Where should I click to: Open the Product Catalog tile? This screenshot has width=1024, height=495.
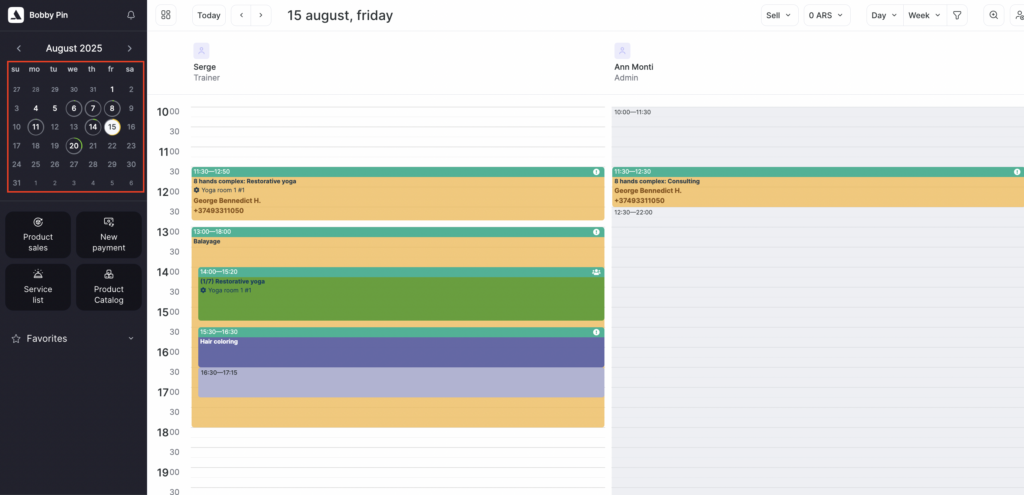click(109, 287)
